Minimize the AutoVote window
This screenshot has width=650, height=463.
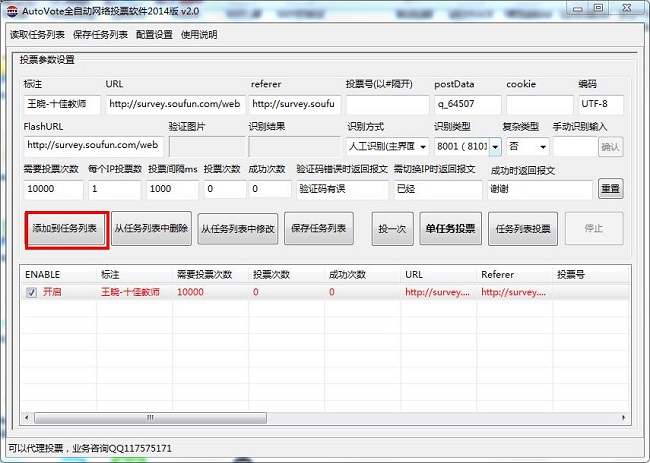[x=577, y=8]
